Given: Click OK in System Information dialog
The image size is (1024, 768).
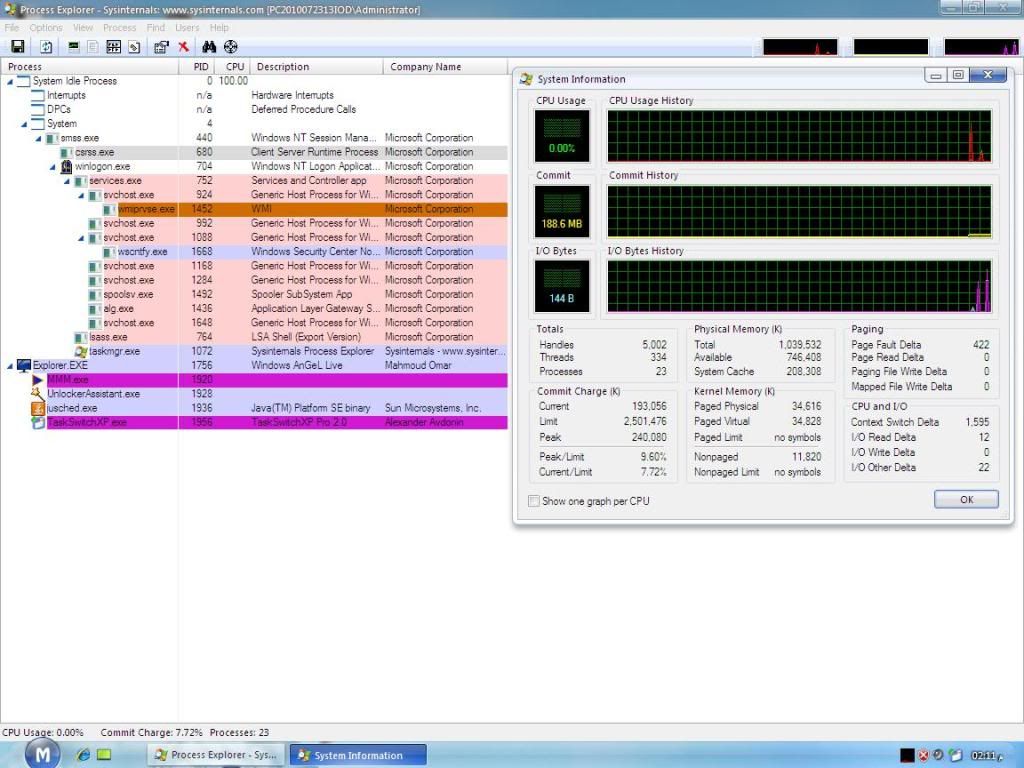Looking at the screenshot, I should (x=966, y=500).
